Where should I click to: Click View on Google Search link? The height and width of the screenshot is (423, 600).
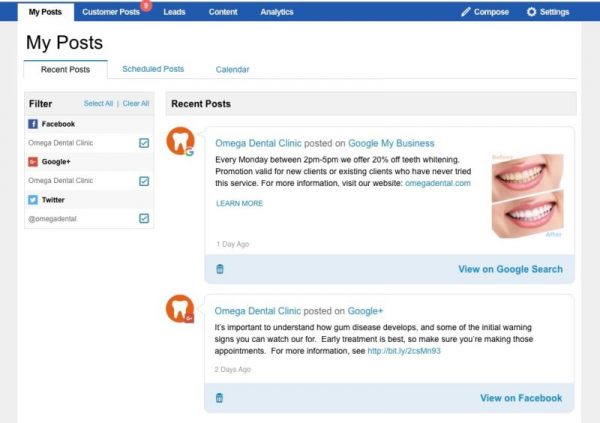[x=510, y=269]
